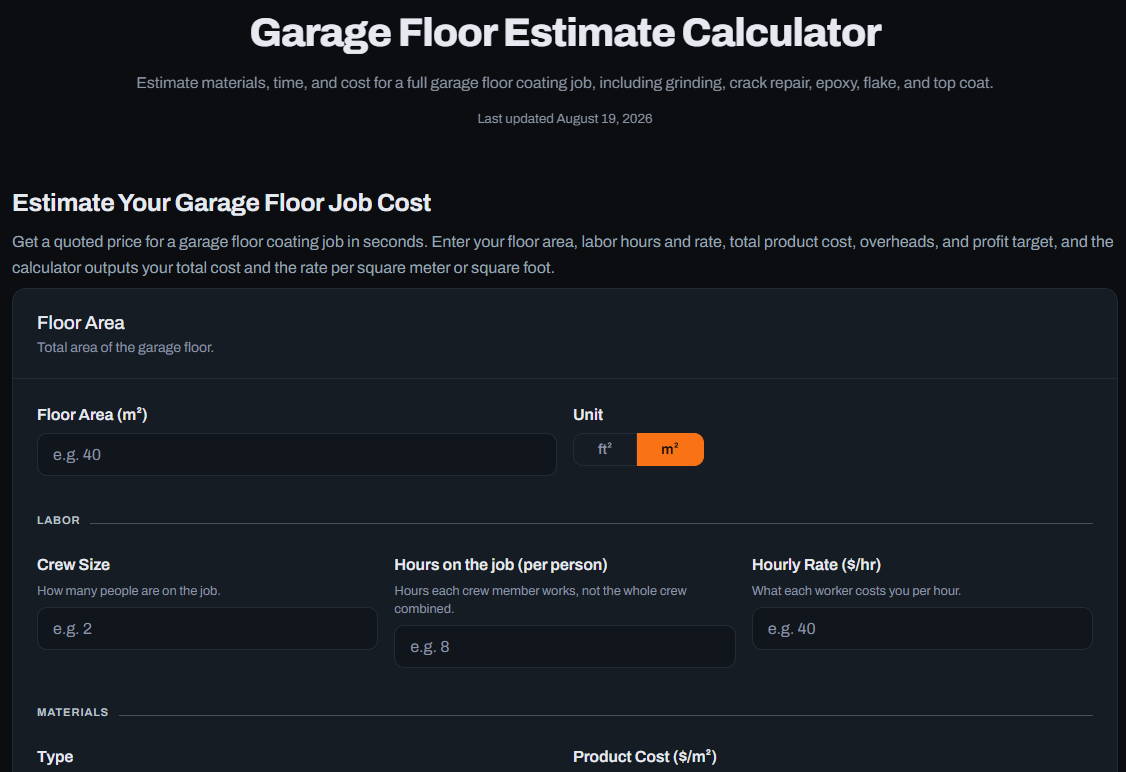Focus the Hours on the job field
1126x772 pixels.
[x=564, y=646]
